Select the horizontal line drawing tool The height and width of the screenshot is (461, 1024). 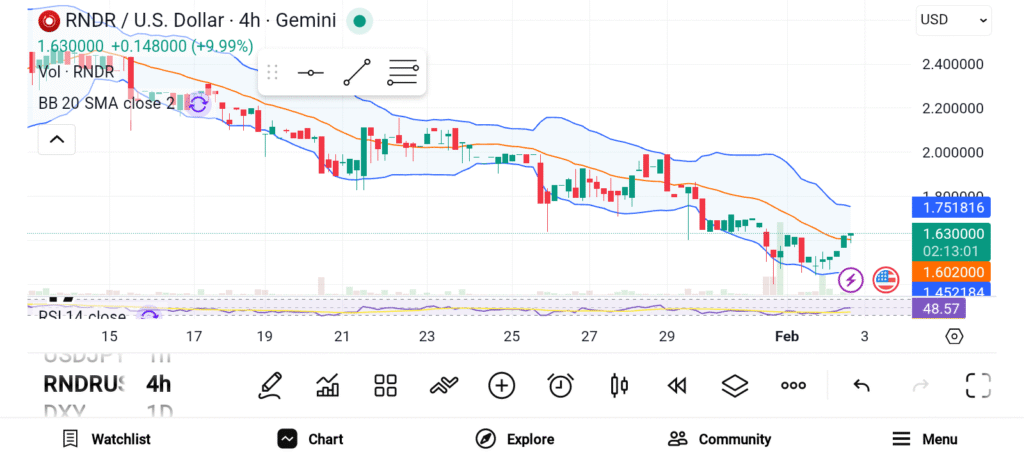311,73
